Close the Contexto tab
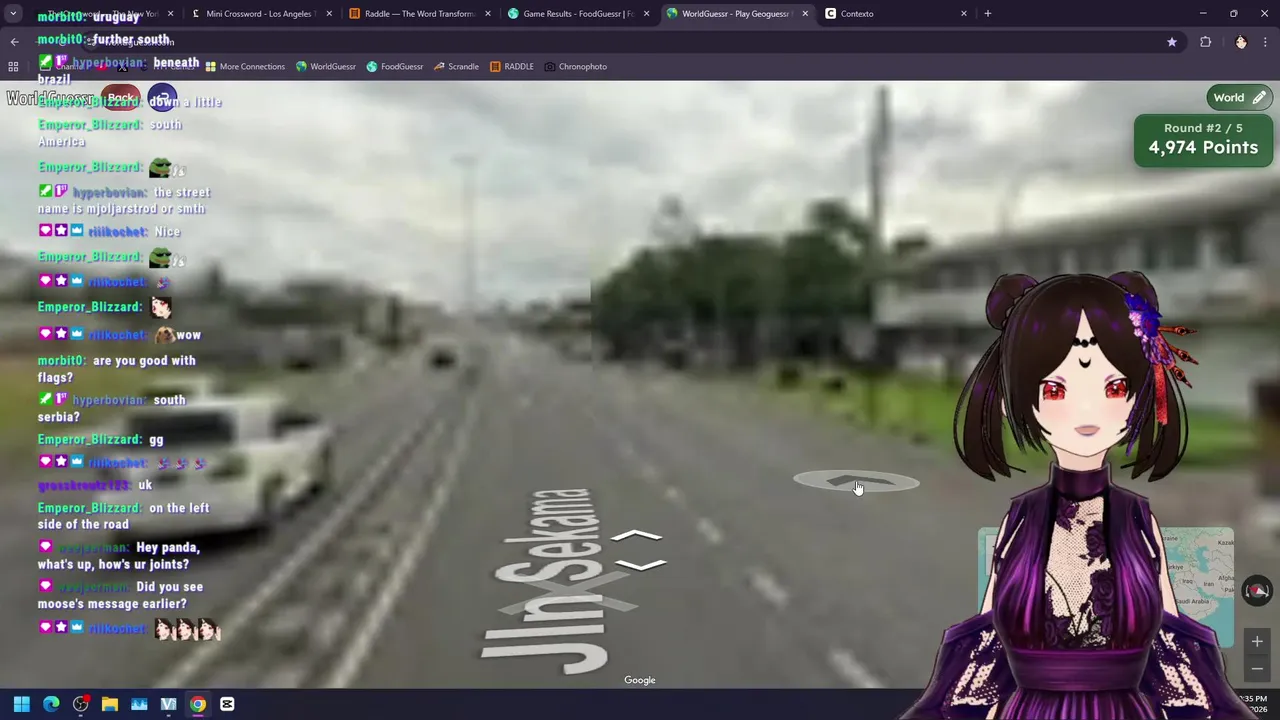The width and height of the screenshot is (1280, 720). pos(964,14)
